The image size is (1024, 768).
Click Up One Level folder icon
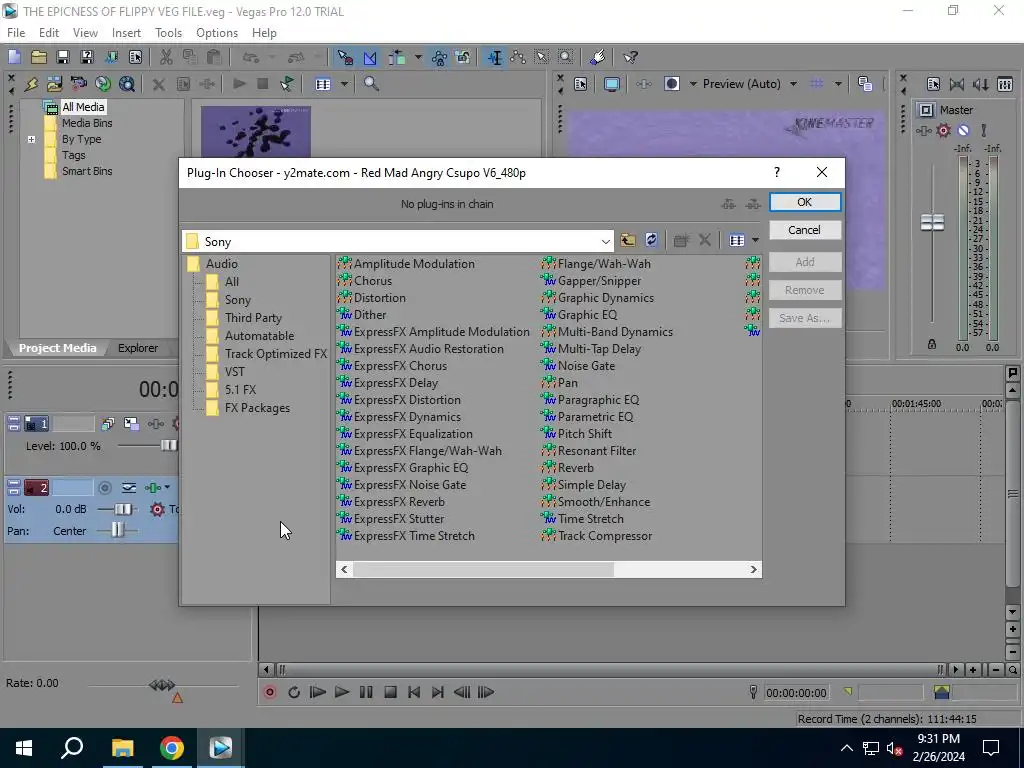coord(628,240)
